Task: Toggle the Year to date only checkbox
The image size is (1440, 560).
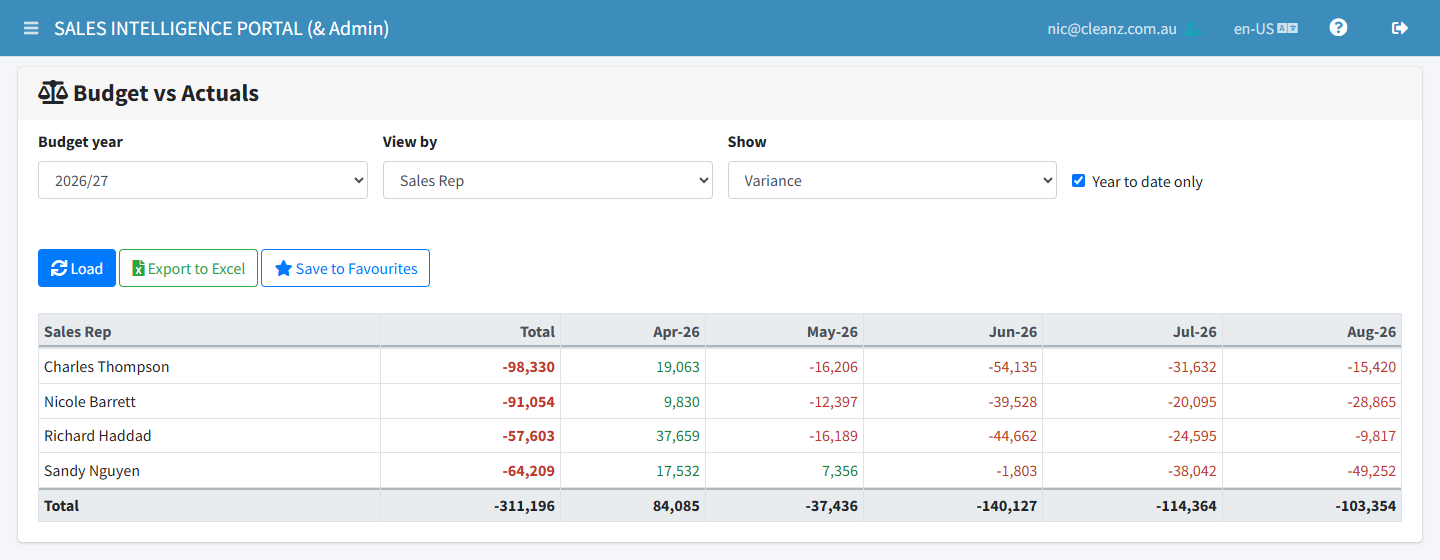Action: (x=1078, y=181)
